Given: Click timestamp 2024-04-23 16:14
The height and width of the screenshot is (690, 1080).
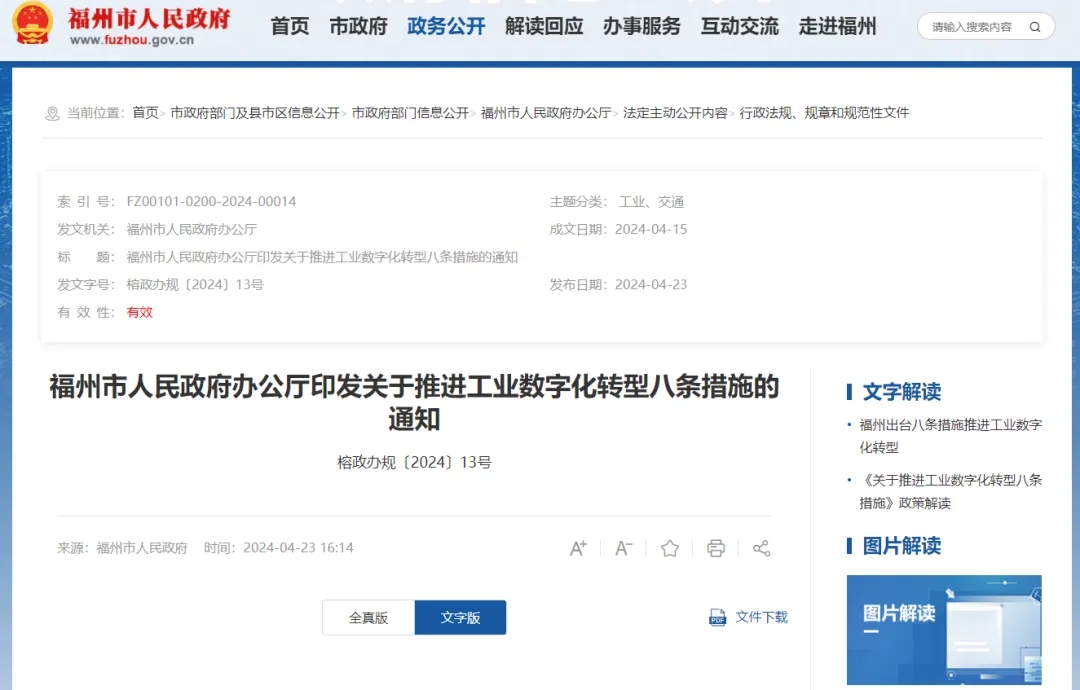Looking at the screenshot, I should pos(298,548).
